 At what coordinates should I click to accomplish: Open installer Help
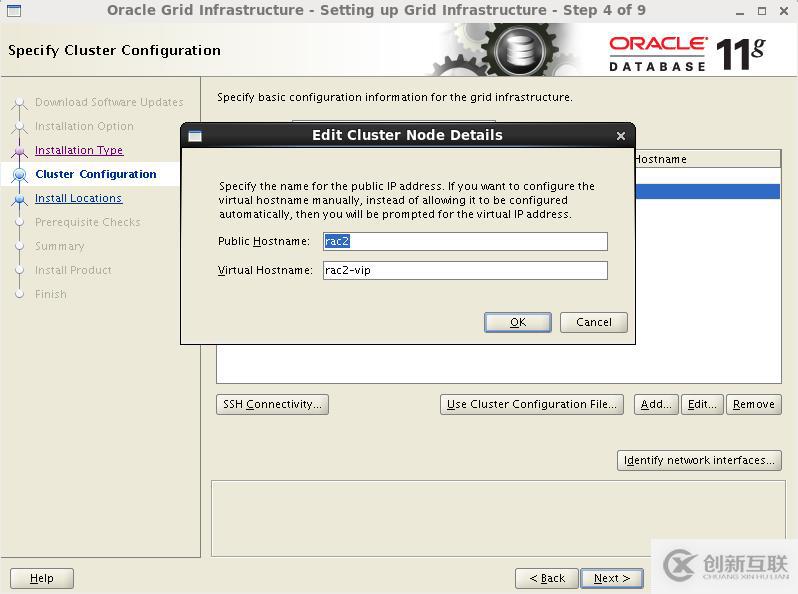(x=42, y=578)
